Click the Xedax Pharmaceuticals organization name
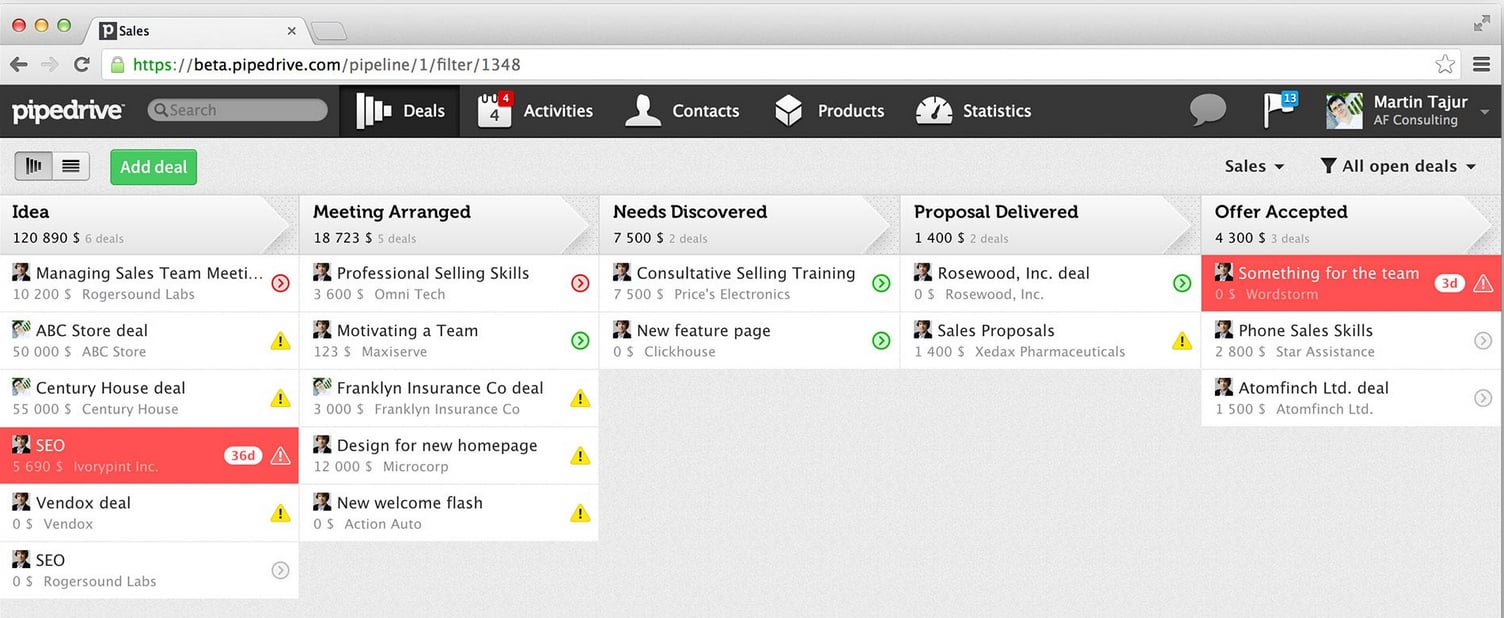 1050,352
